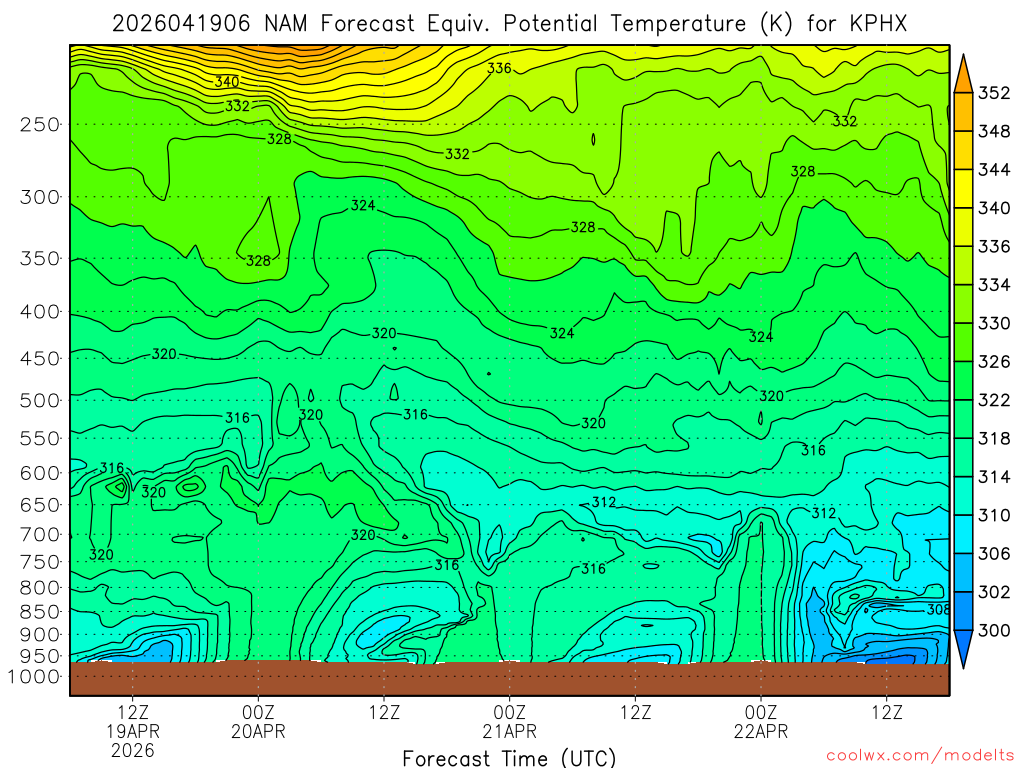The image size is (1024, 768).
Task: Click the 750 pressure level label
Action: 39,562
